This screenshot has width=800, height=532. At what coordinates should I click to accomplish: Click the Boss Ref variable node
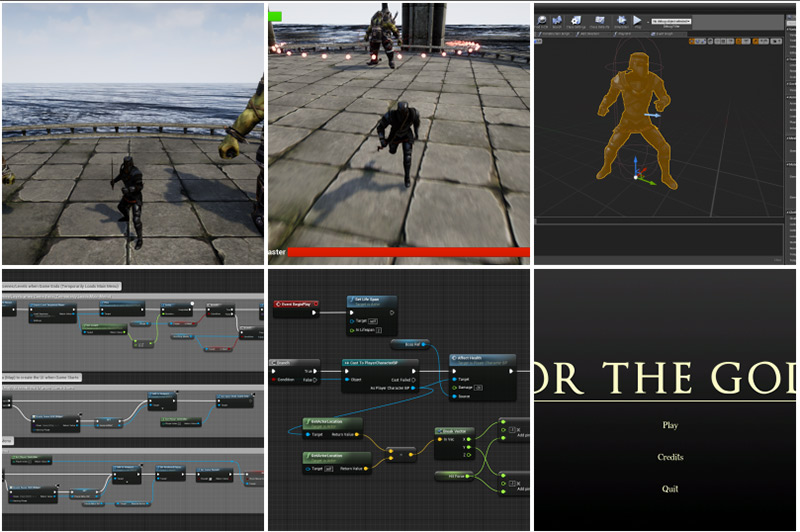pos(410,345)
